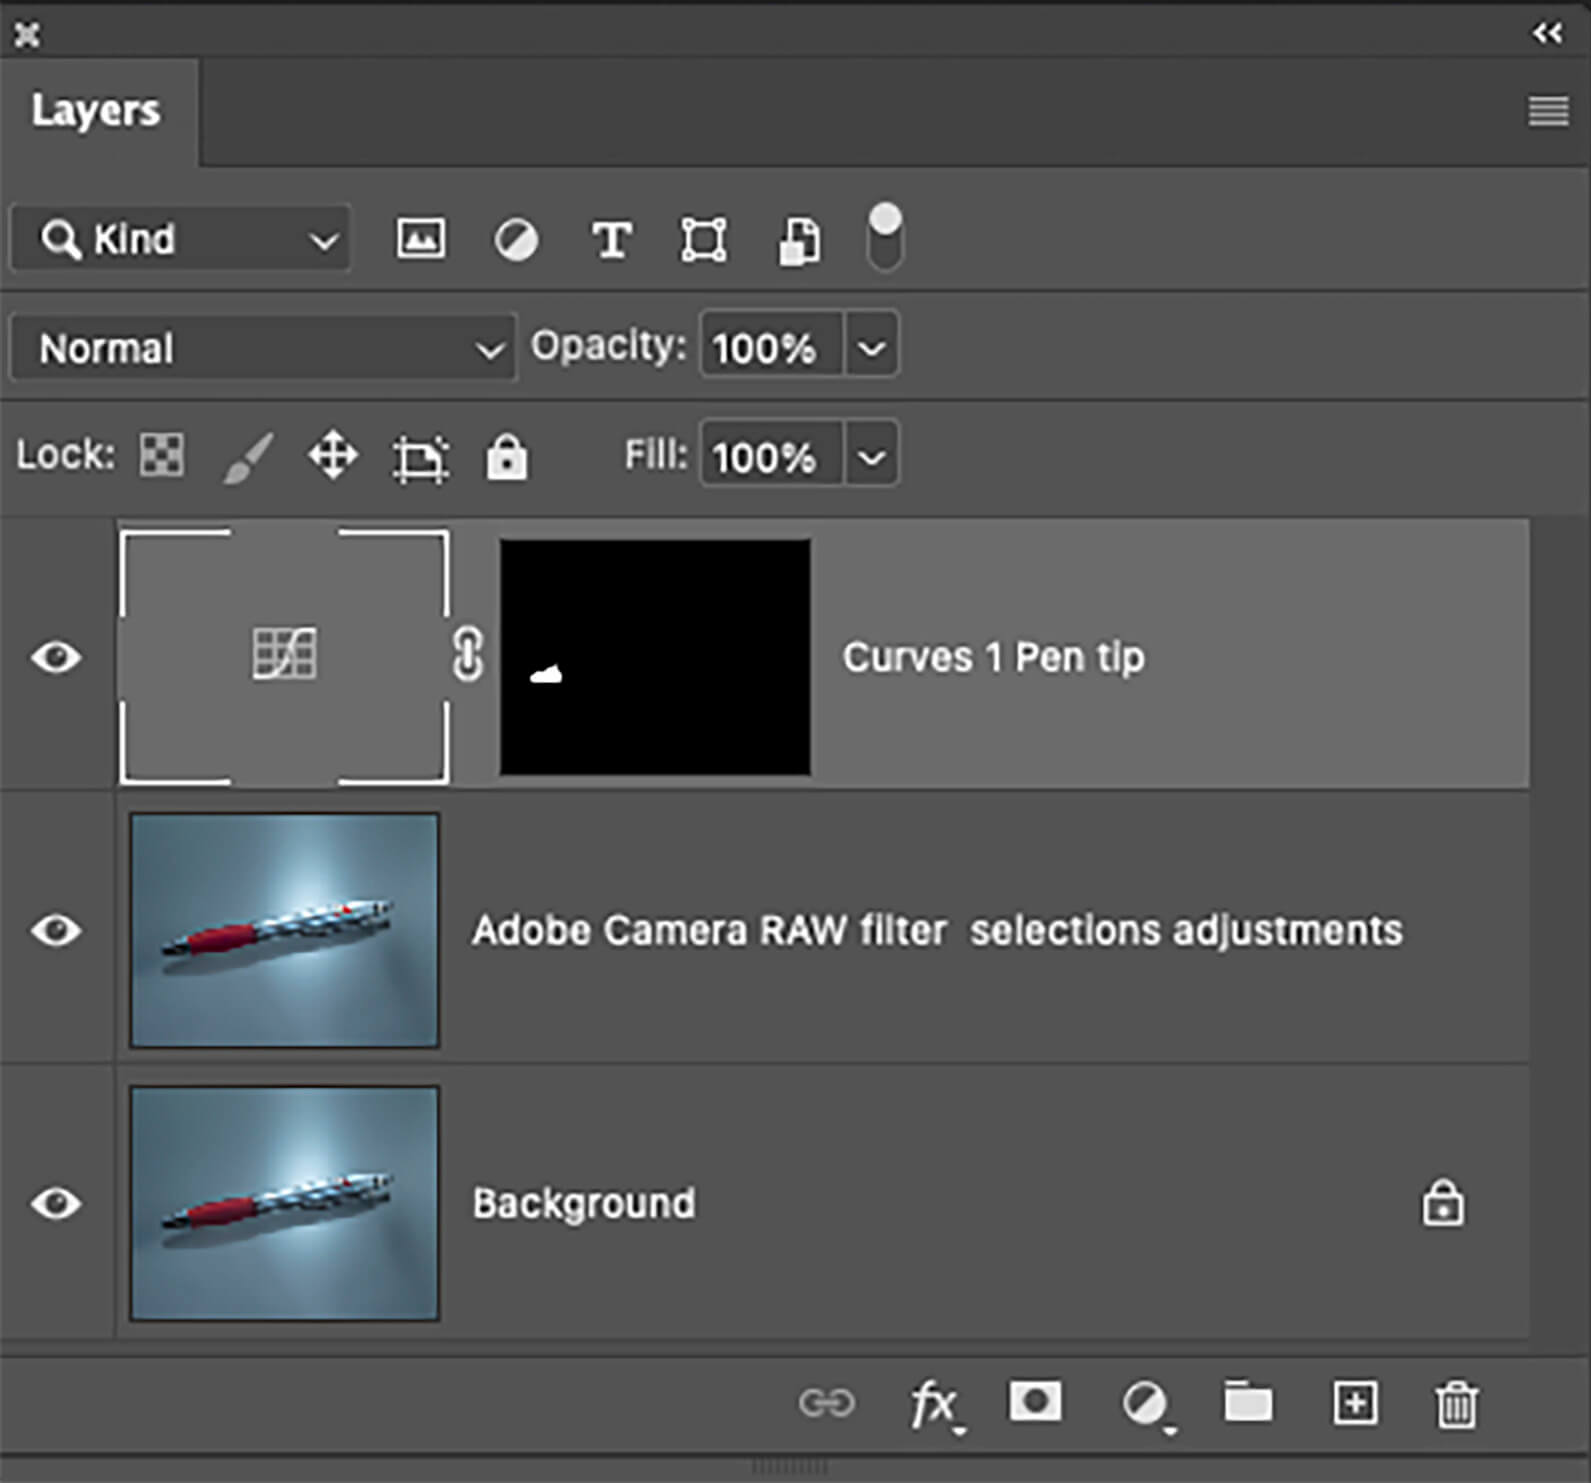Select the Curves layer mask thumbnail
The width and height of the screenshot is (1591, 1483).
click(655, 657)
